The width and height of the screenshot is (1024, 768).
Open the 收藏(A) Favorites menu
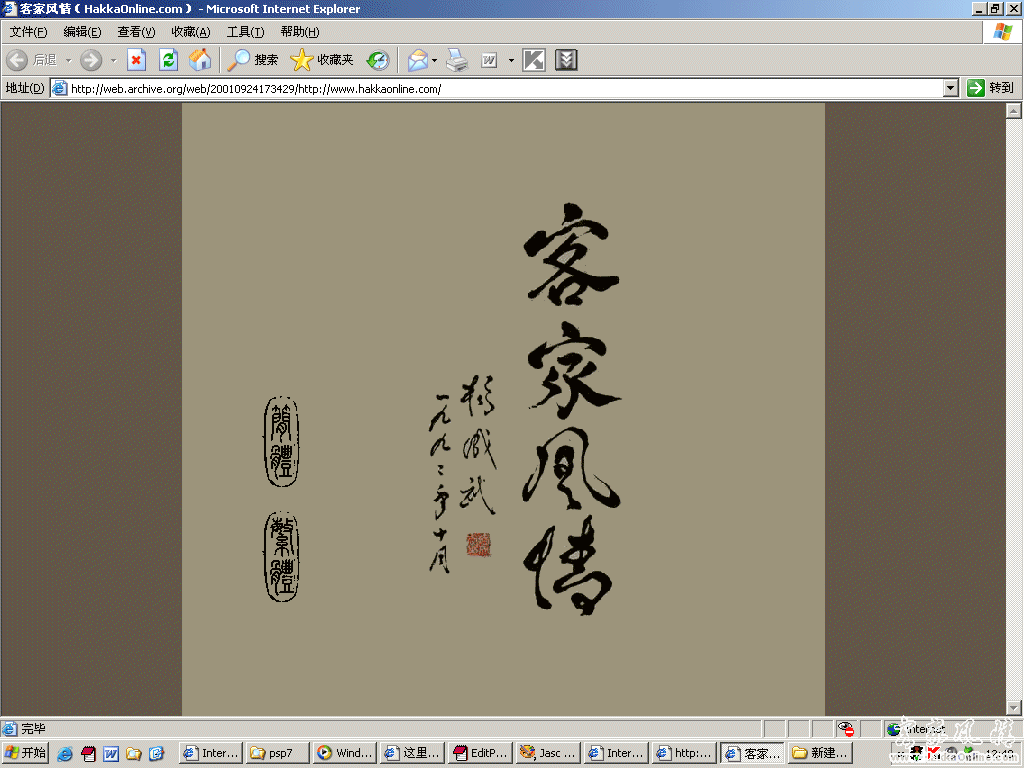(191, 32)
